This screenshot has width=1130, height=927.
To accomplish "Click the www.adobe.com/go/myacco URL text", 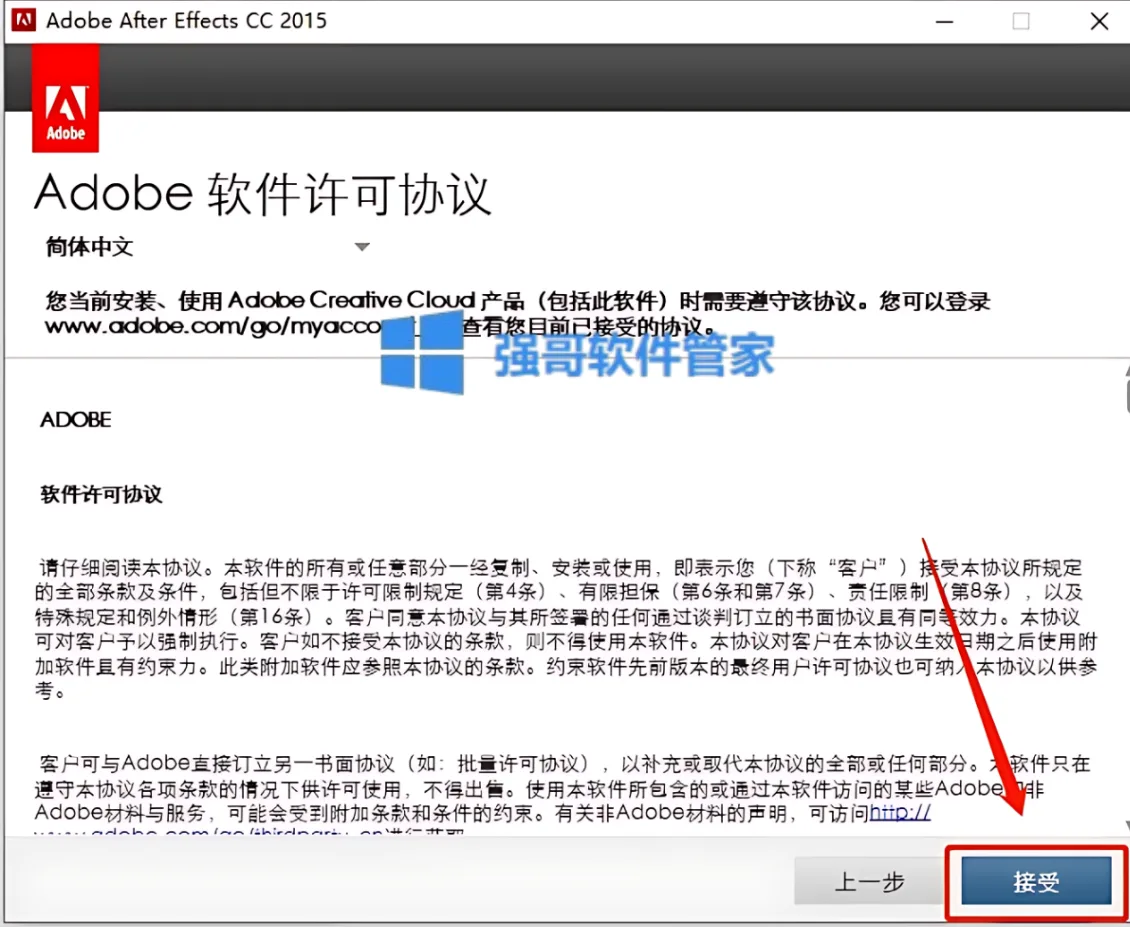I will click(213, 327).
